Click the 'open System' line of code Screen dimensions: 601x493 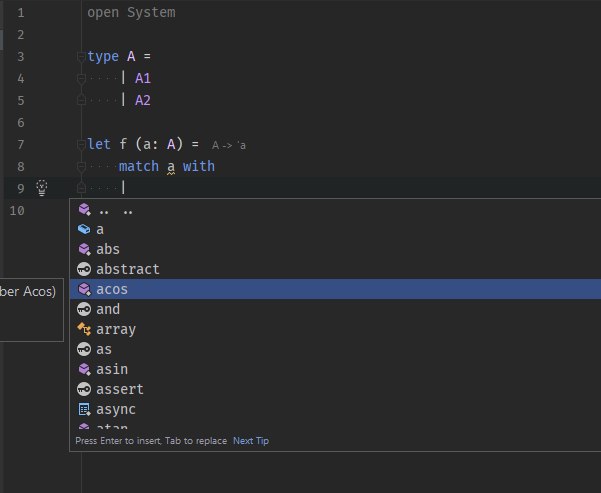click(x=131, y=13)
